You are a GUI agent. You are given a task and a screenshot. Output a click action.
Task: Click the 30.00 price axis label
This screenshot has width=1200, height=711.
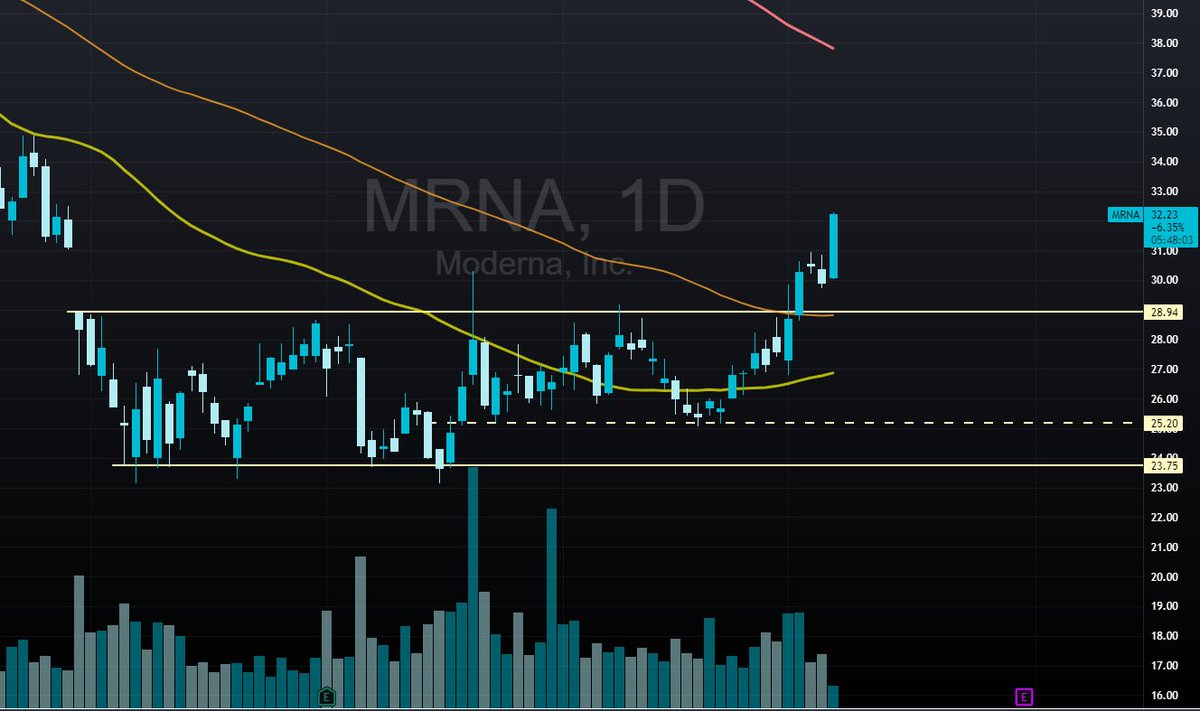tap(1164, 280)
